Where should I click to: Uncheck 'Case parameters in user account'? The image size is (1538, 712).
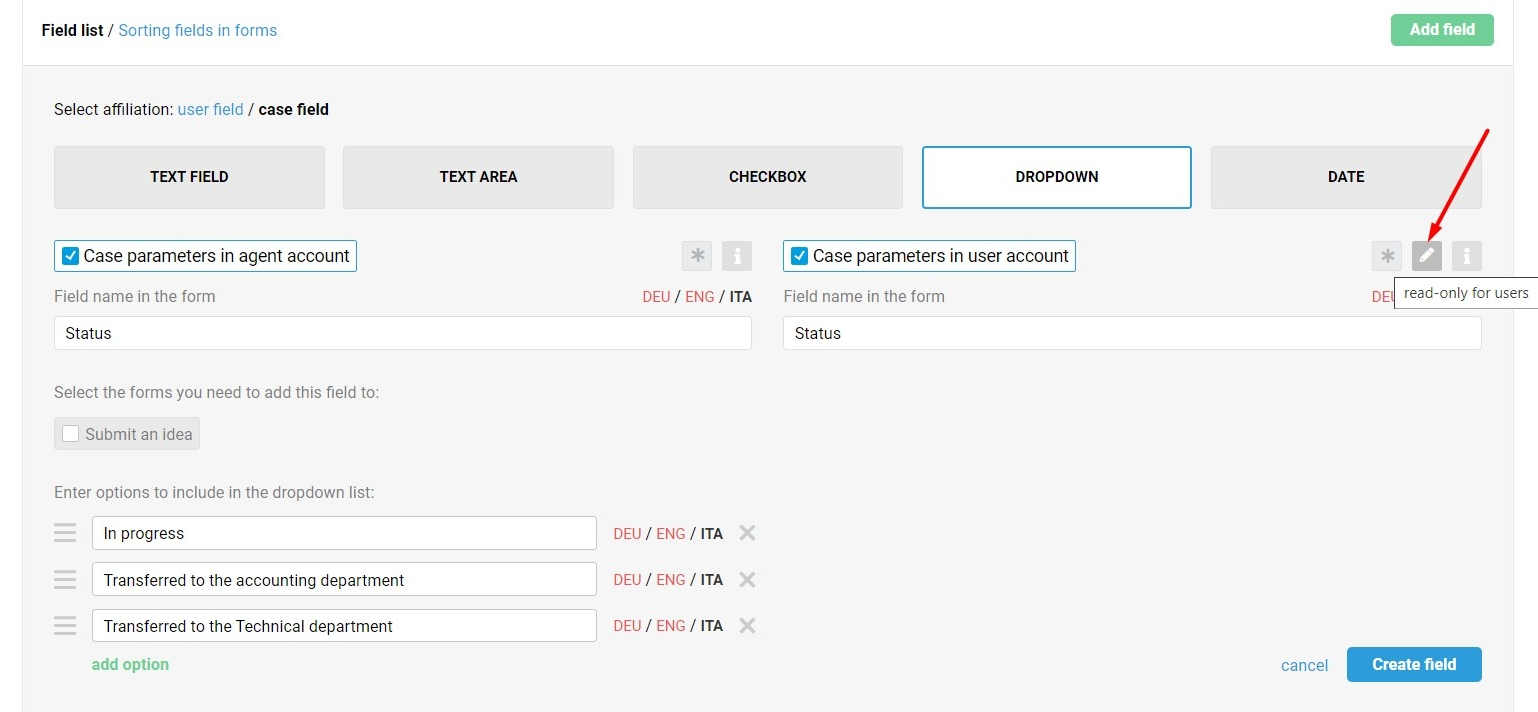(x=800, y=256)
